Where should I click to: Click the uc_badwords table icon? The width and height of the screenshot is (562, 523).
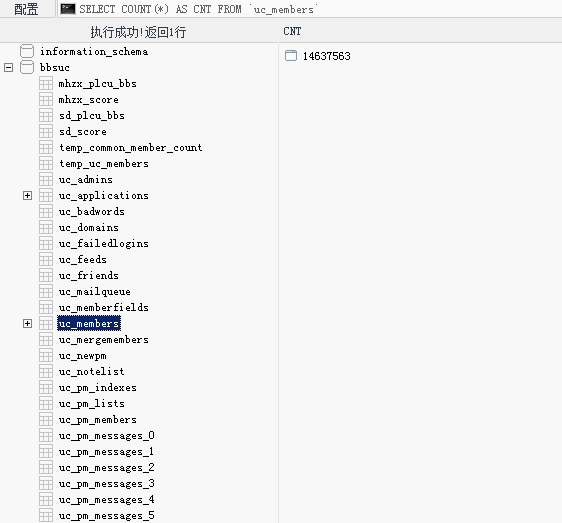click(46, 211)
